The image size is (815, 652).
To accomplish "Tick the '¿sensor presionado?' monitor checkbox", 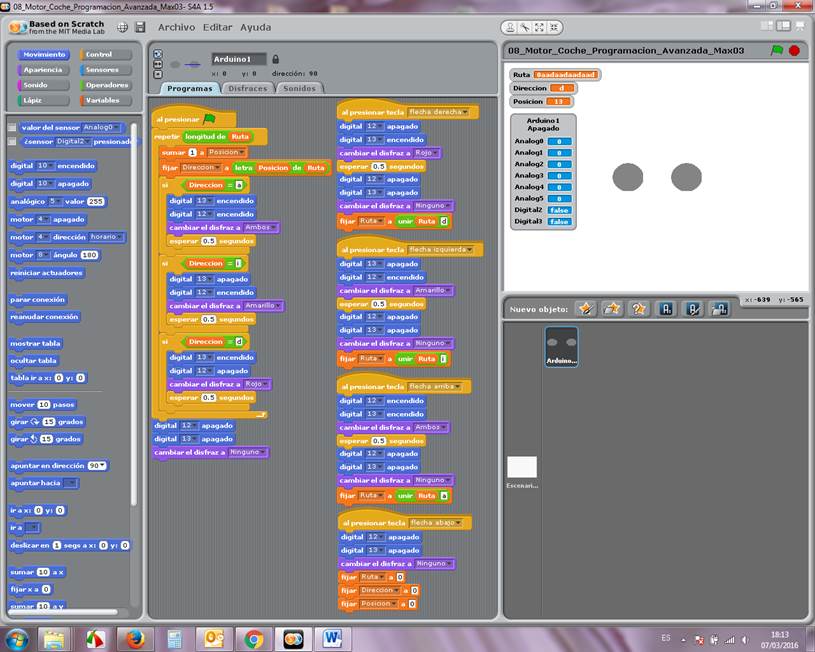I will [x=12, y=141].
